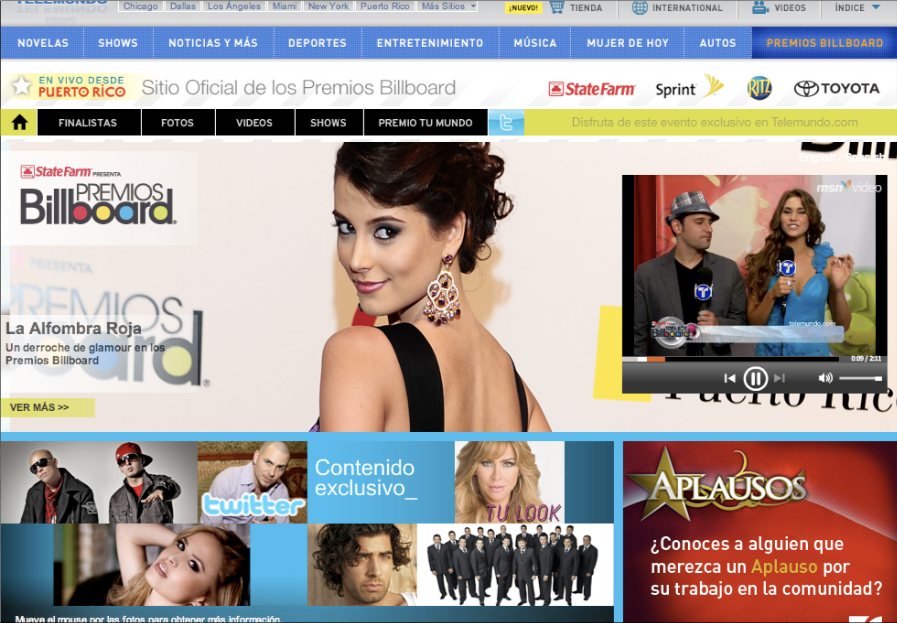Open the reclining blonde woman thumbnail
Viewport: 897px width, 623px height.
point(152,565)
